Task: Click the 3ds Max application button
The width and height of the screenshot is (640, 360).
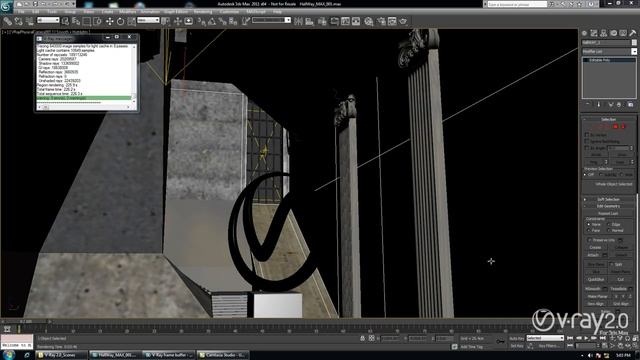Action: [x=6, y=6]
